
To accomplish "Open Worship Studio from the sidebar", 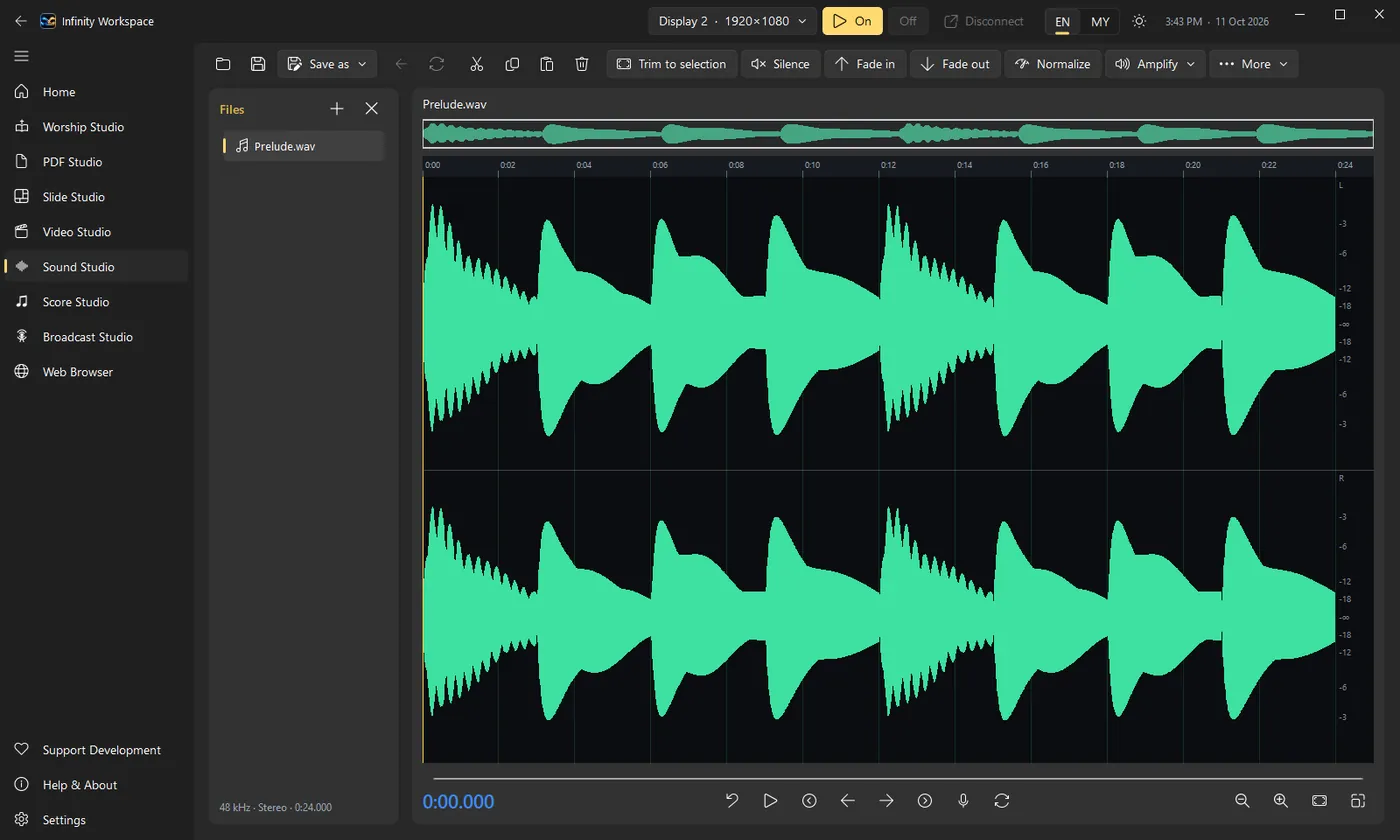I will (96, 127).
